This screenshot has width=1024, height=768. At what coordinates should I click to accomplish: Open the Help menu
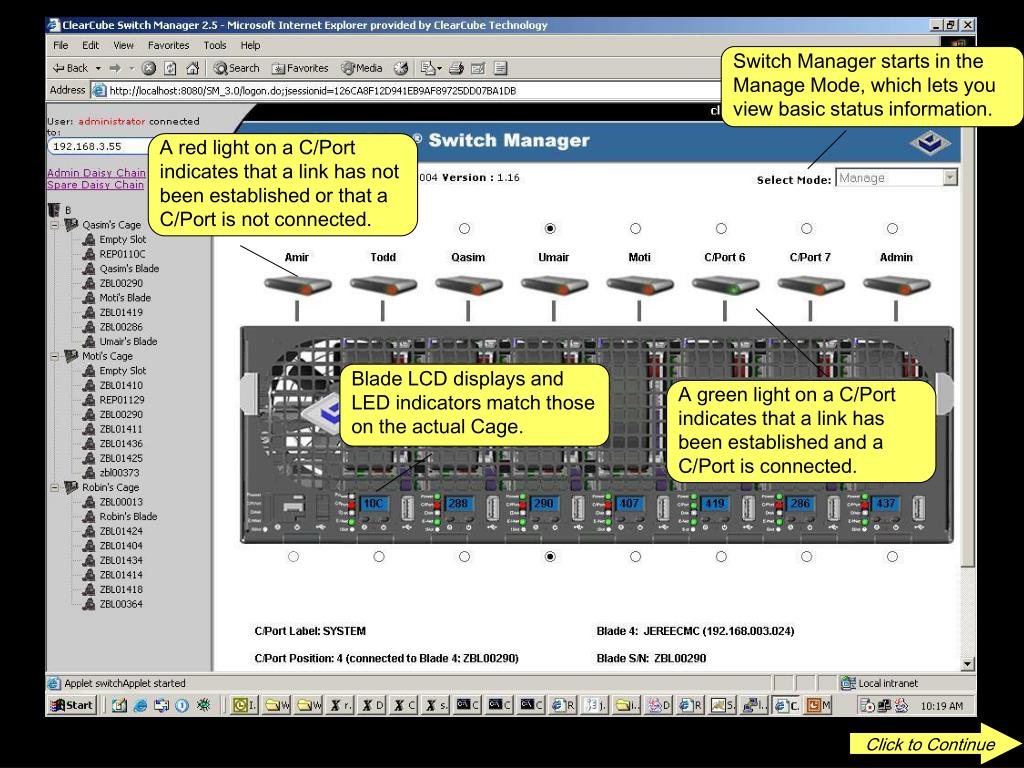(x=250, y=45)
